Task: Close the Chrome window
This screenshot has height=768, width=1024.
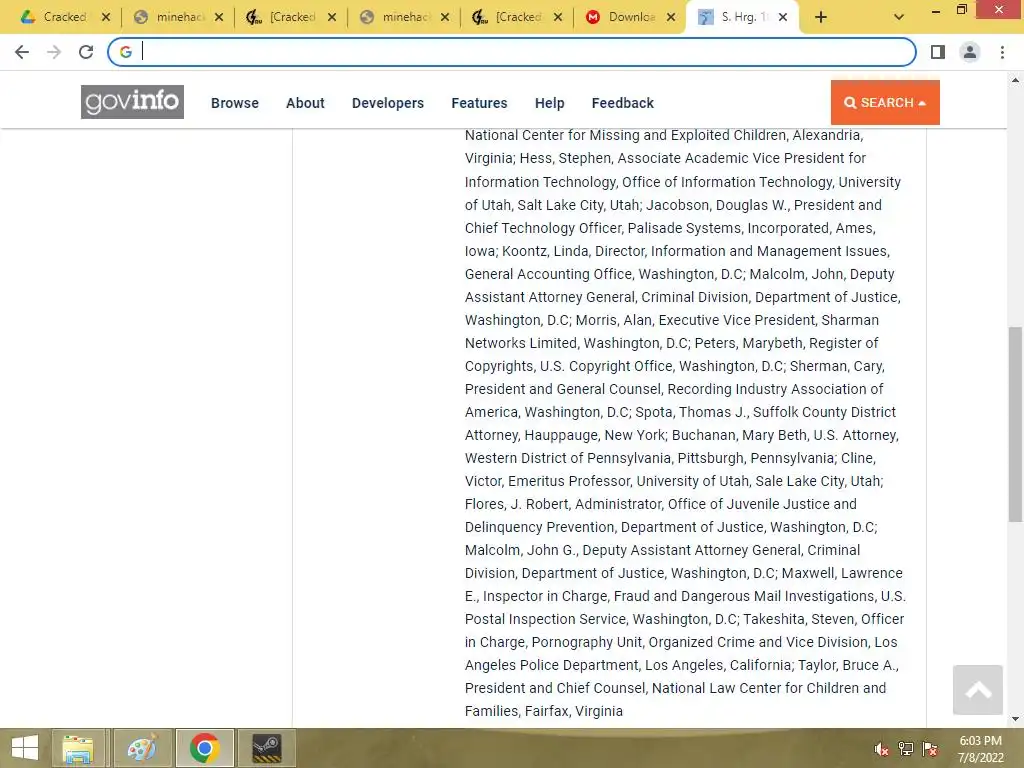Action: (999, 9)
